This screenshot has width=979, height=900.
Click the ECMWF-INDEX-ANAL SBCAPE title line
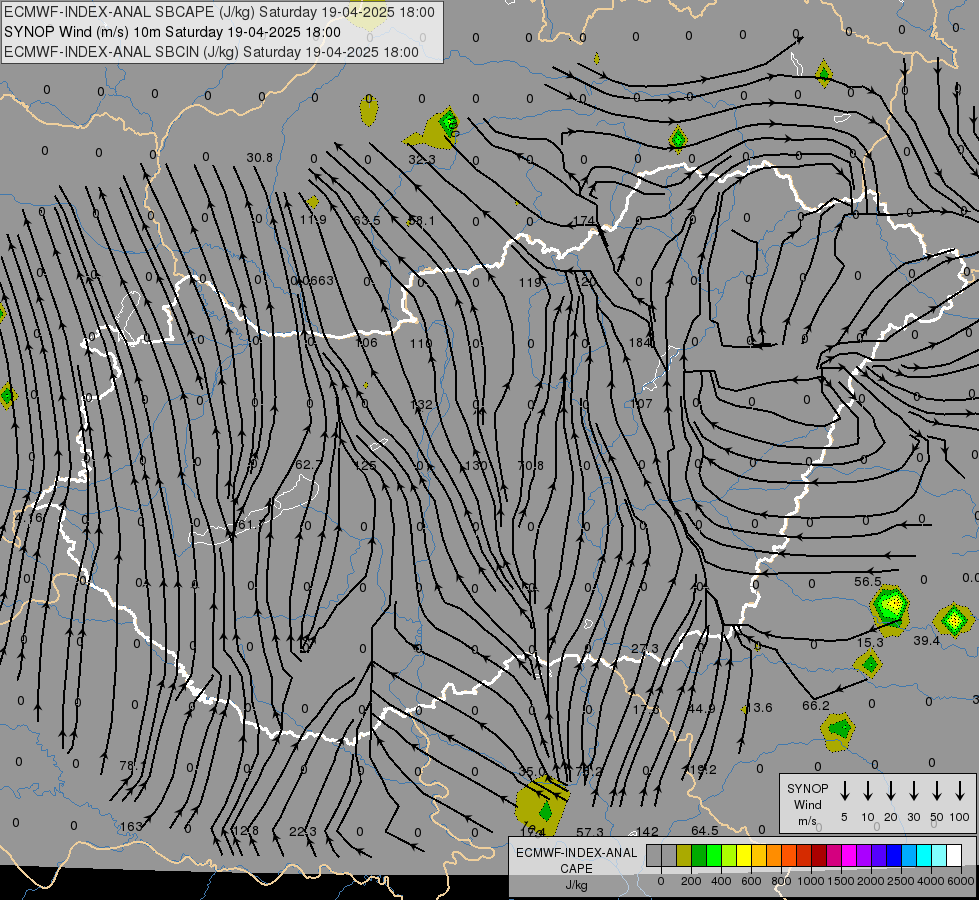[x=219, y=12]
